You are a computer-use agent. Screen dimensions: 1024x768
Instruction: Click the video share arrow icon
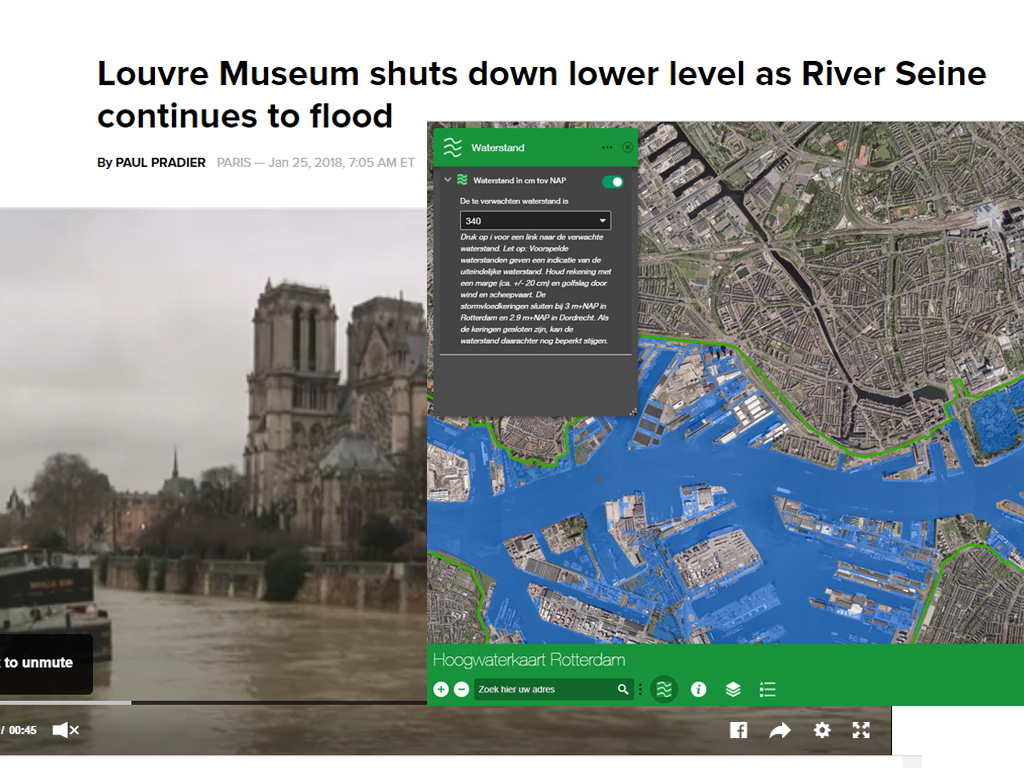click(780, 730)
